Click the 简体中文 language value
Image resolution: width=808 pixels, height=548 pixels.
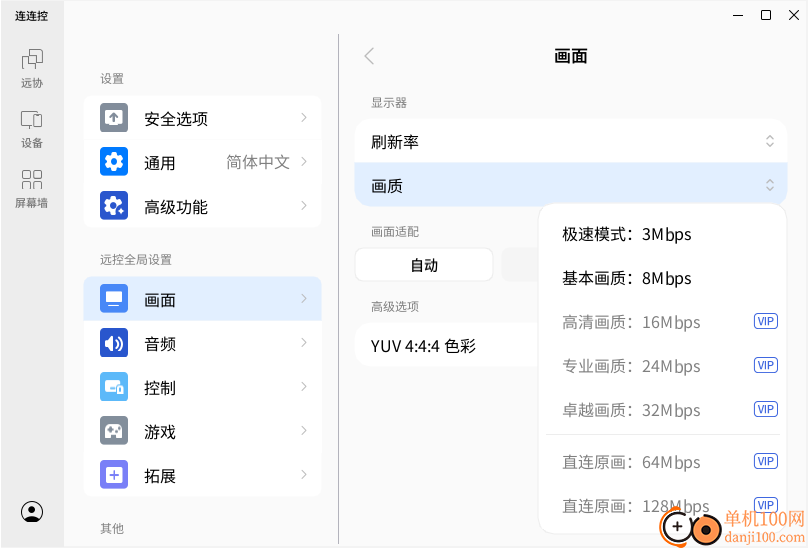tap(258, 162)
